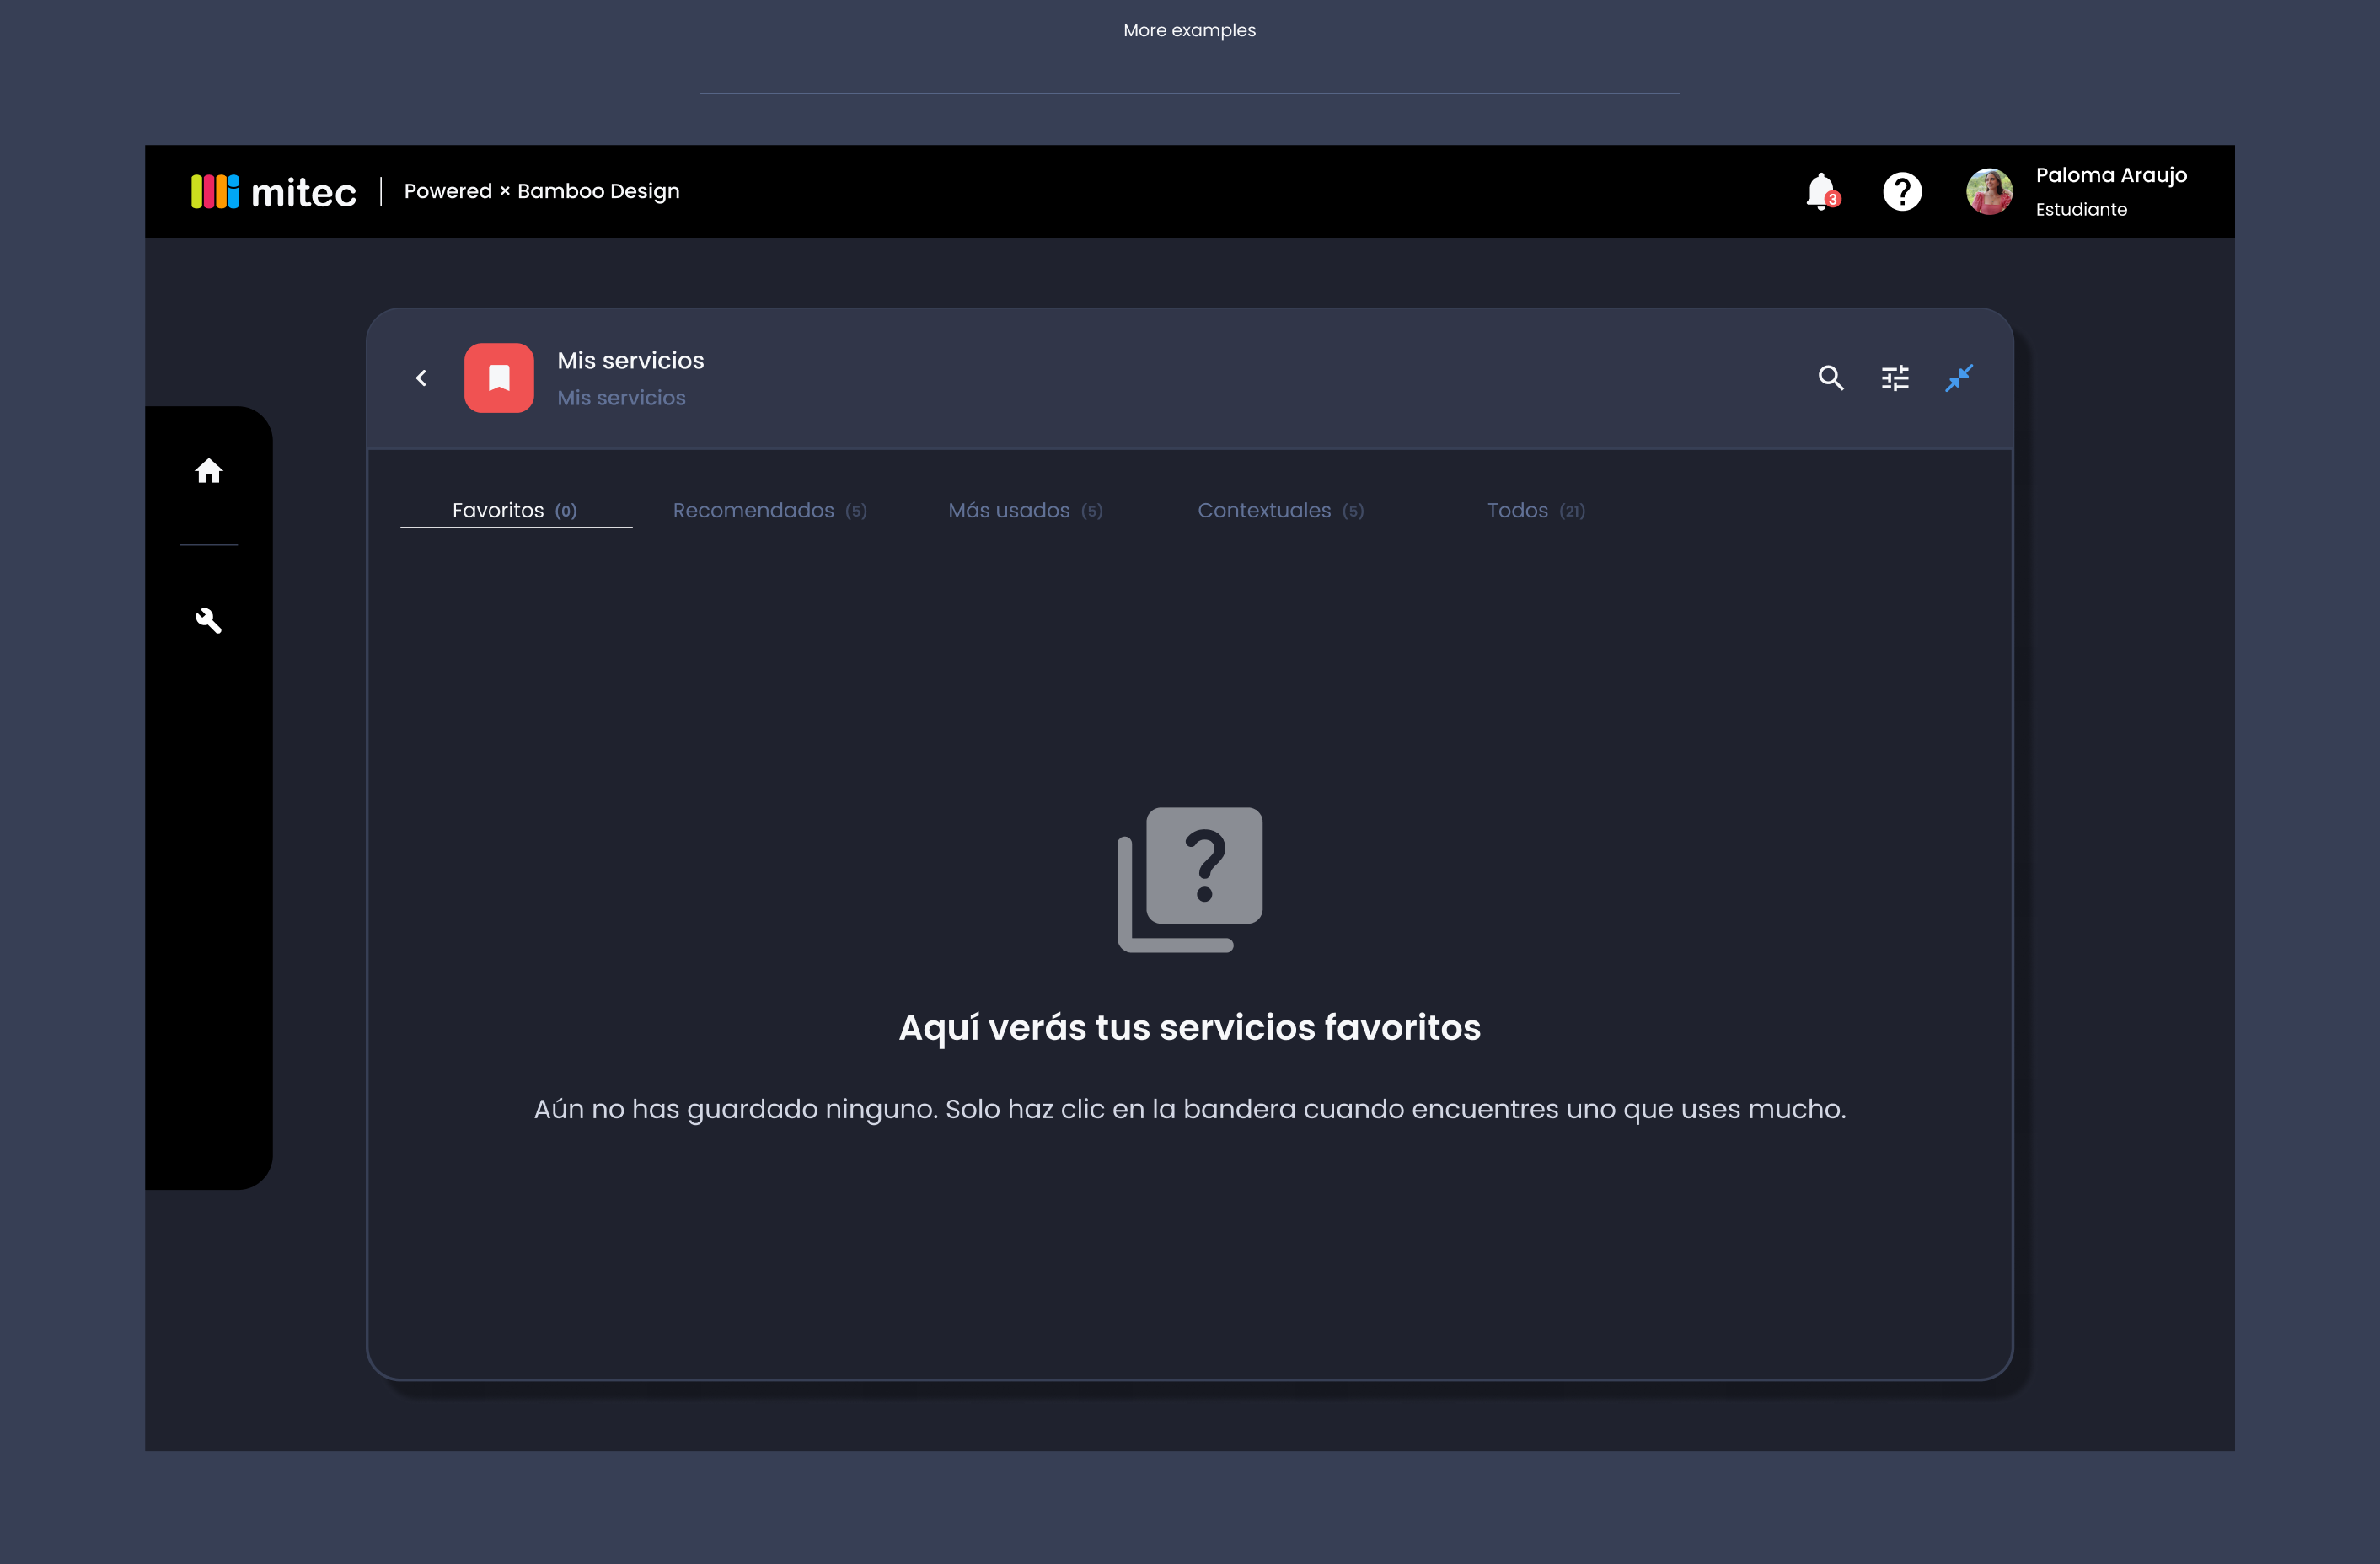Click the Aquí verás tus servicios favoritos heading
The height and width of the screenshot is (1564, 2380).
pos(1189,1028)
